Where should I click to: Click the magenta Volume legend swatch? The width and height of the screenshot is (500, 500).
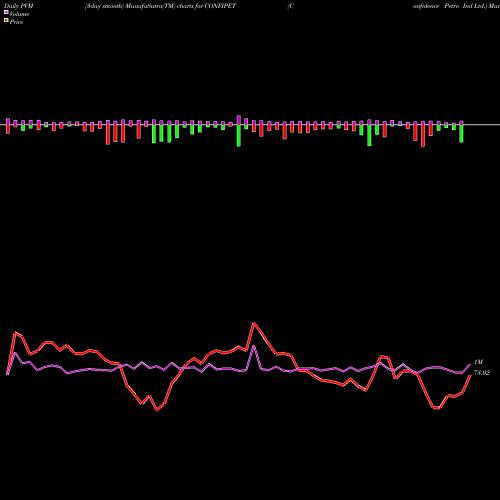6,13
